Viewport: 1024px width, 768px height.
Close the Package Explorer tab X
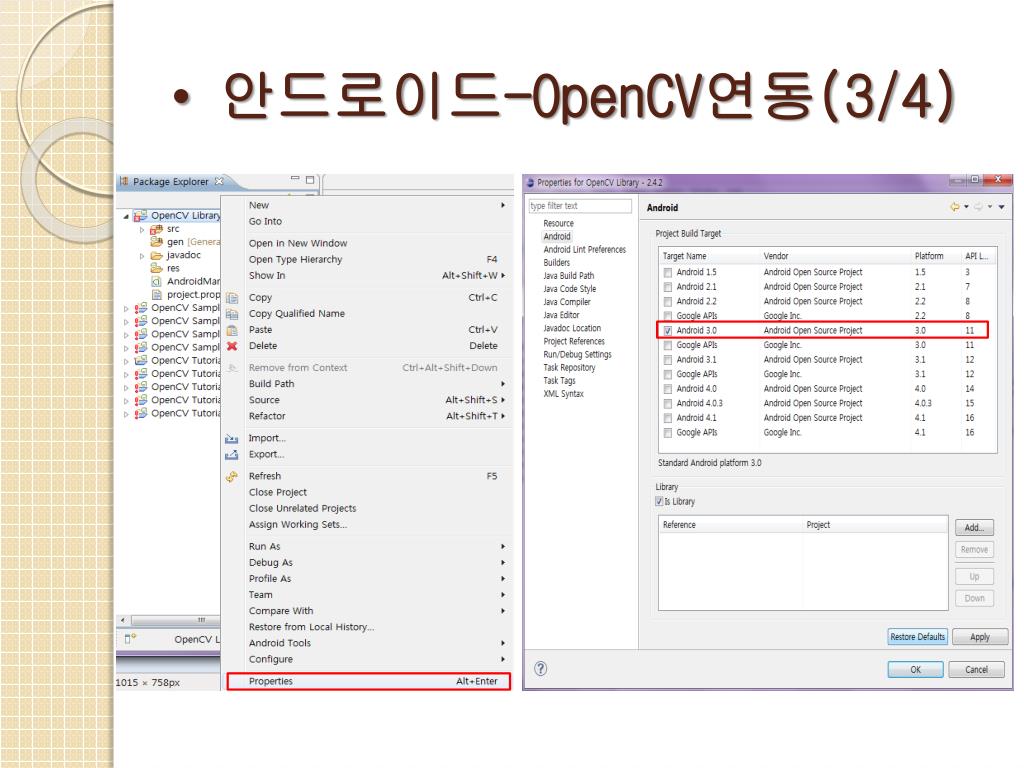pyautogui.click(x=219, y=182)
